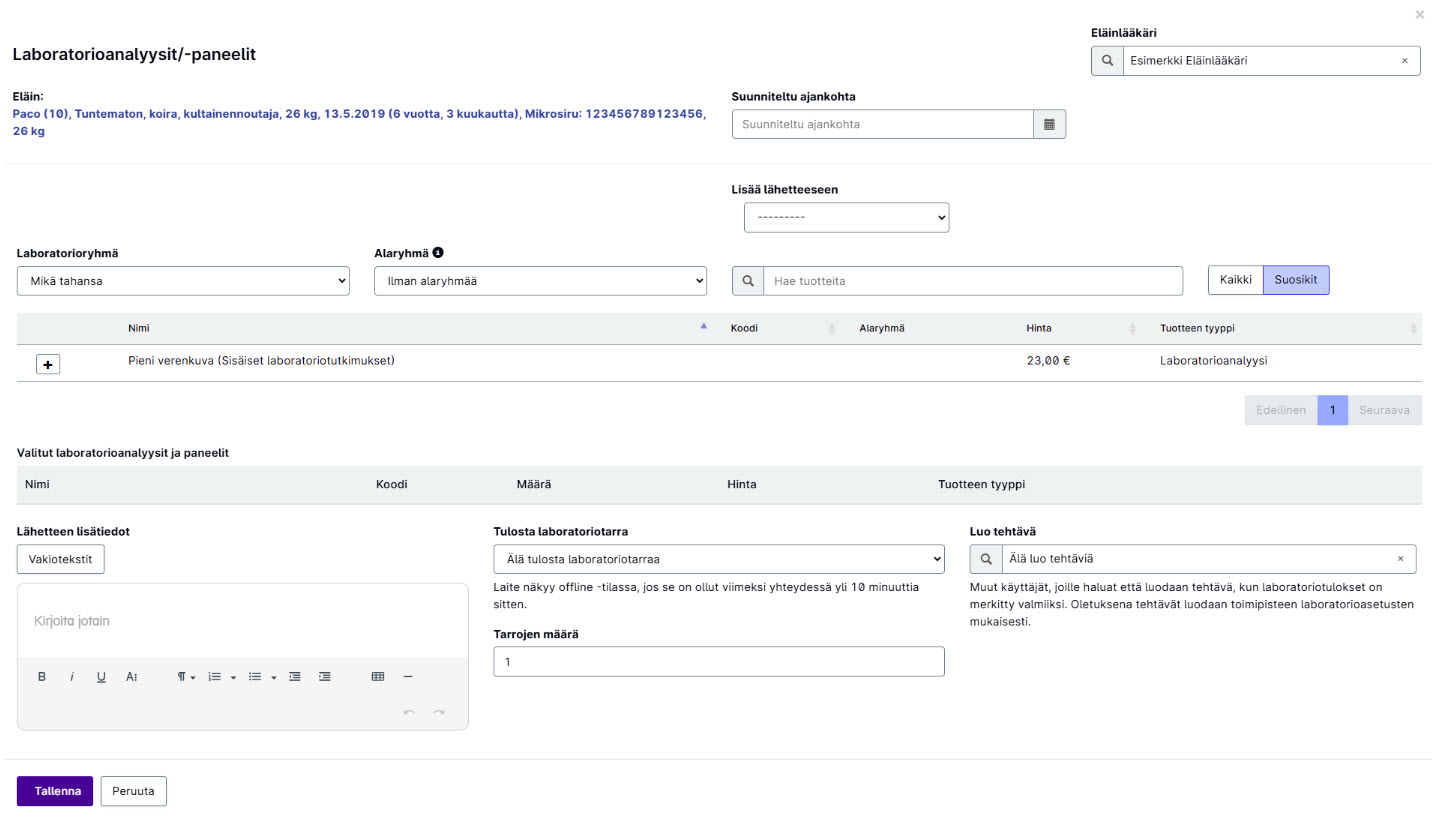Open the paragraph format menu

pyautogui.click(x=186, y=677)
